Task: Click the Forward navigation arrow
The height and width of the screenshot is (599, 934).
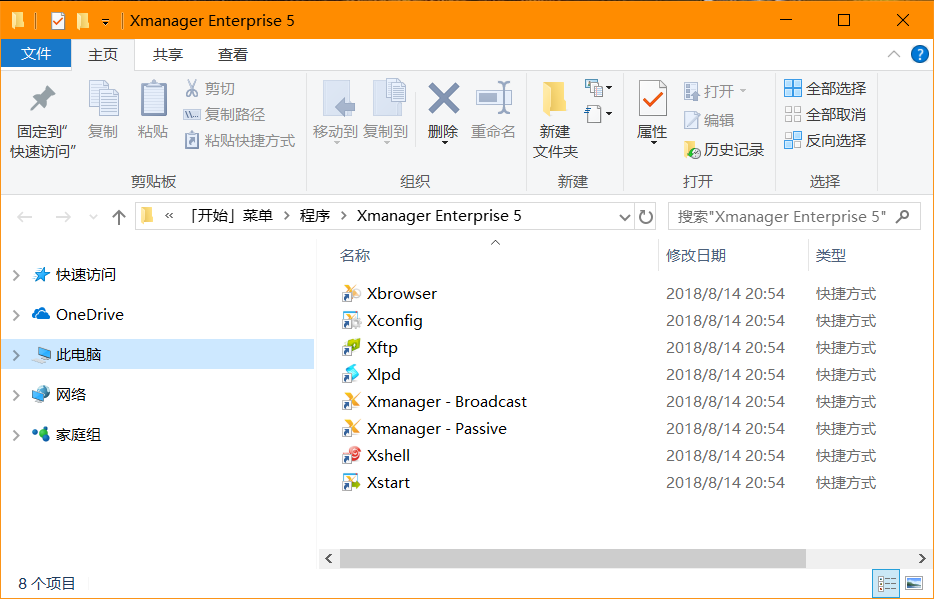Action: coord(63,217)
